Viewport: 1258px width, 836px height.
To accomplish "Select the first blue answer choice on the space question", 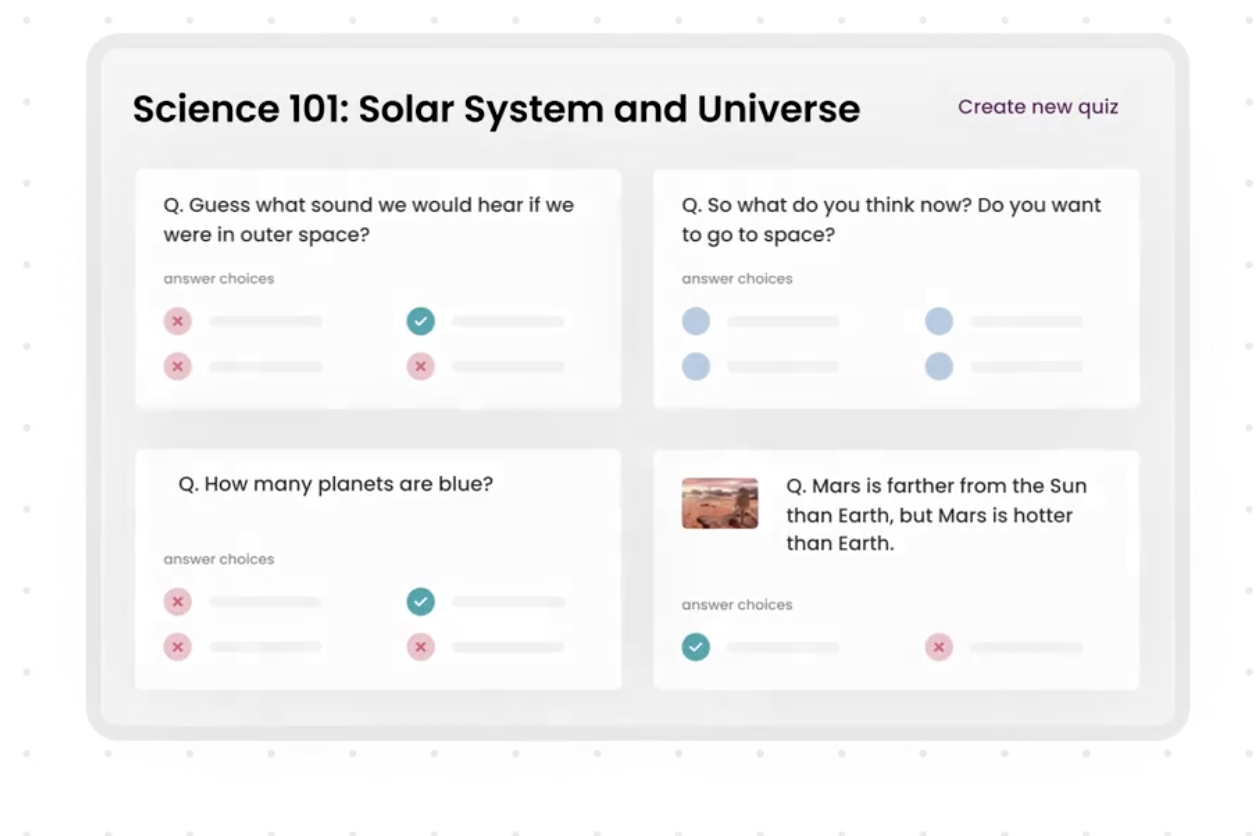I will pos(696,321).
